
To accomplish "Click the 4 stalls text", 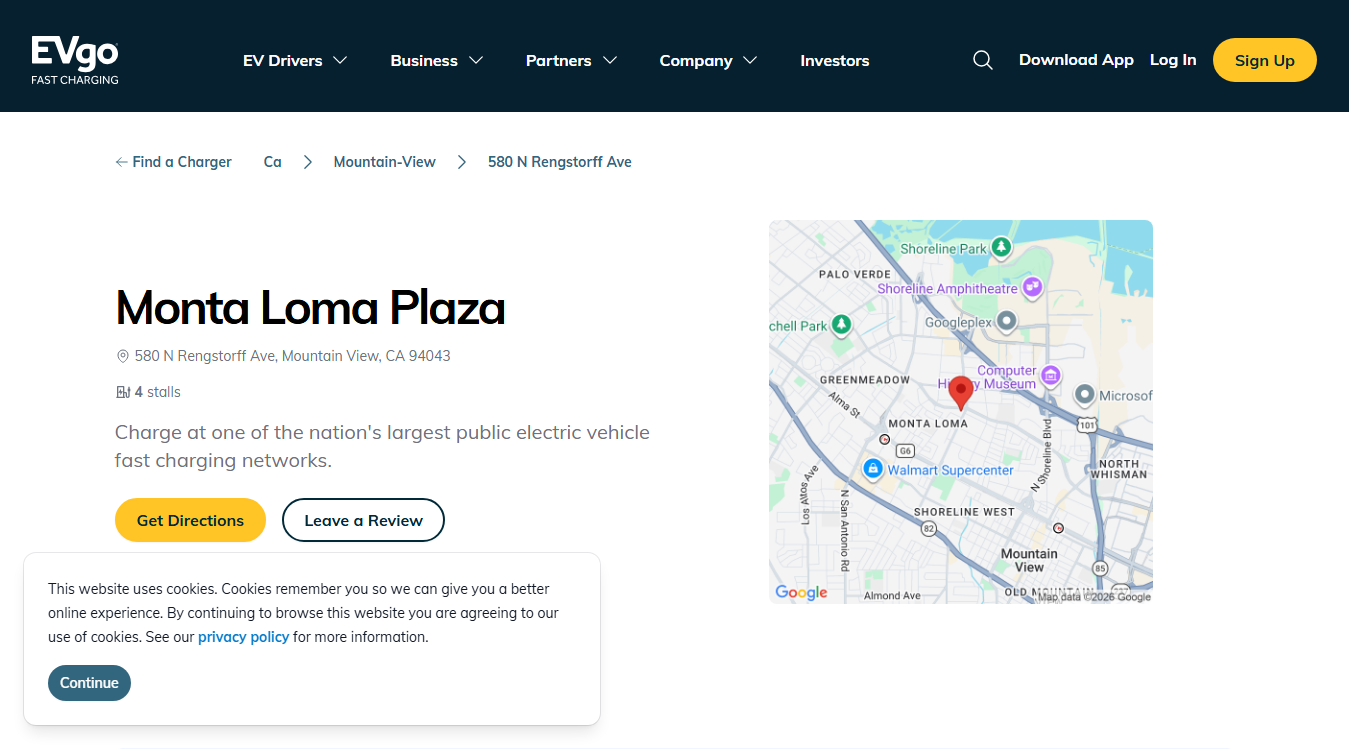I will [x=158, y=392].
